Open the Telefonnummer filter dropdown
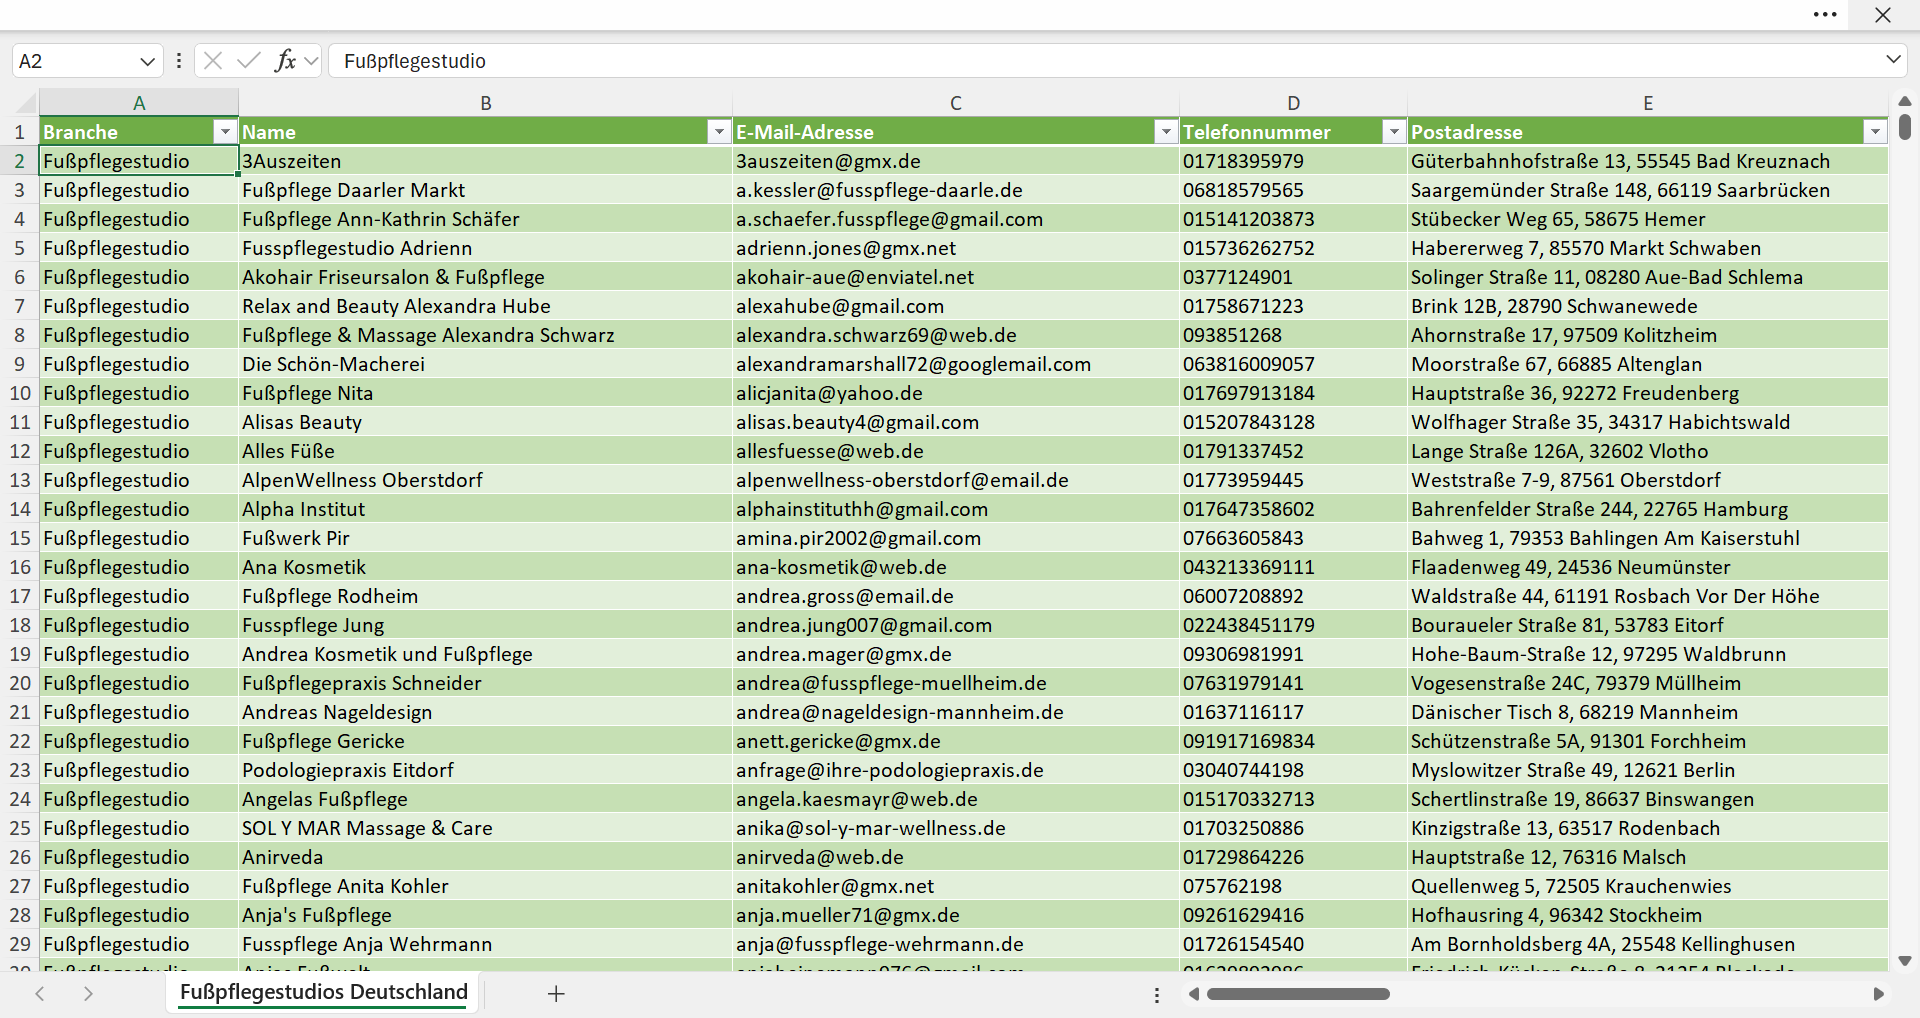The height and width of the screenshot is (1018, 1920). [1394, 132]
